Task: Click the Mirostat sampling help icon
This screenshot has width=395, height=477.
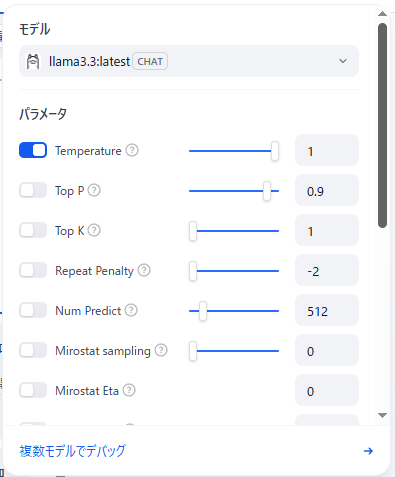Action: [161, 350]
